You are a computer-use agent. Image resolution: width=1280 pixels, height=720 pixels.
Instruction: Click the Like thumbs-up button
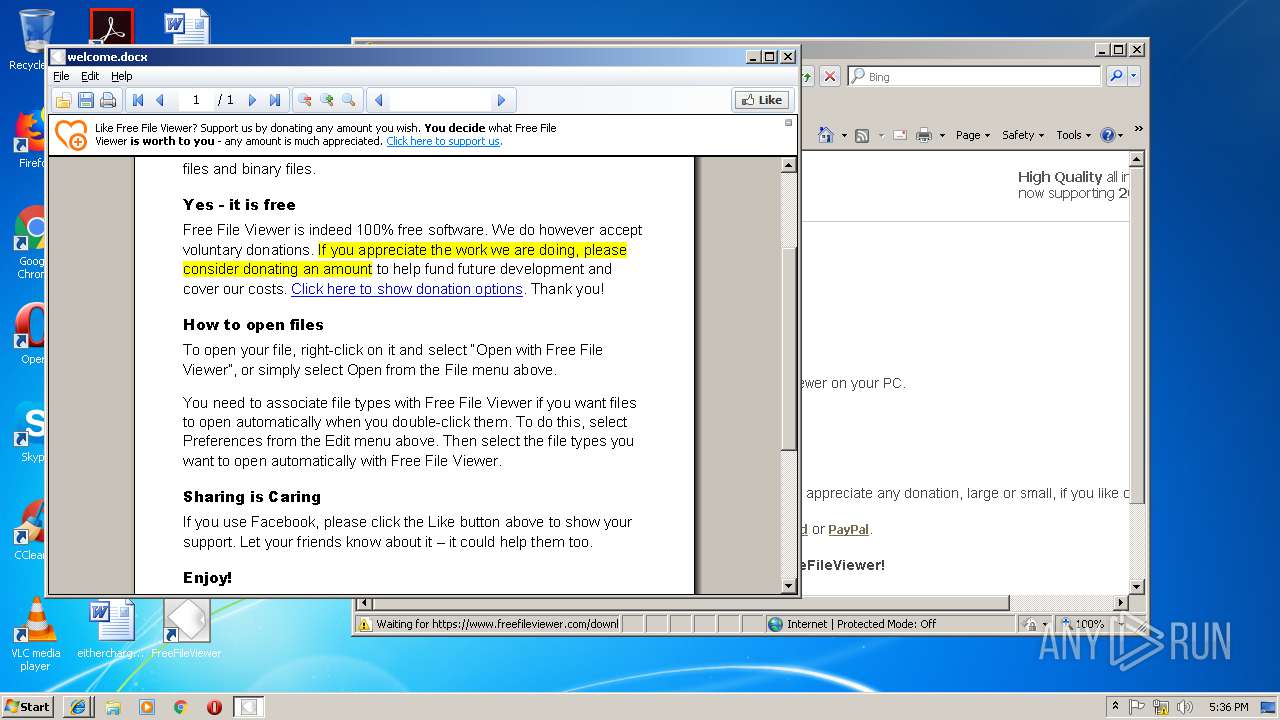762,100
